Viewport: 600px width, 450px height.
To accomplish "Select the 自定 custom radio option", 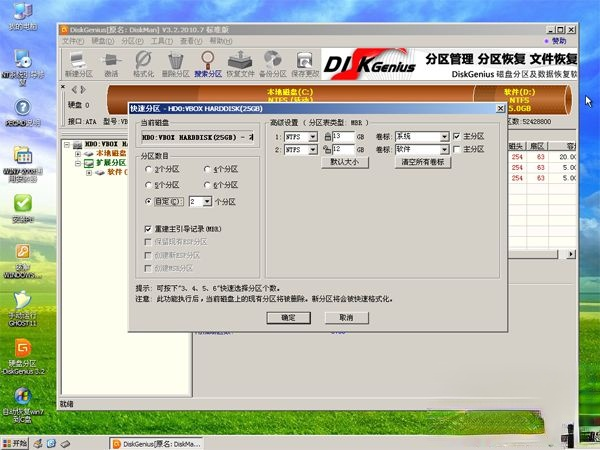I will click(x=148, y=201).
